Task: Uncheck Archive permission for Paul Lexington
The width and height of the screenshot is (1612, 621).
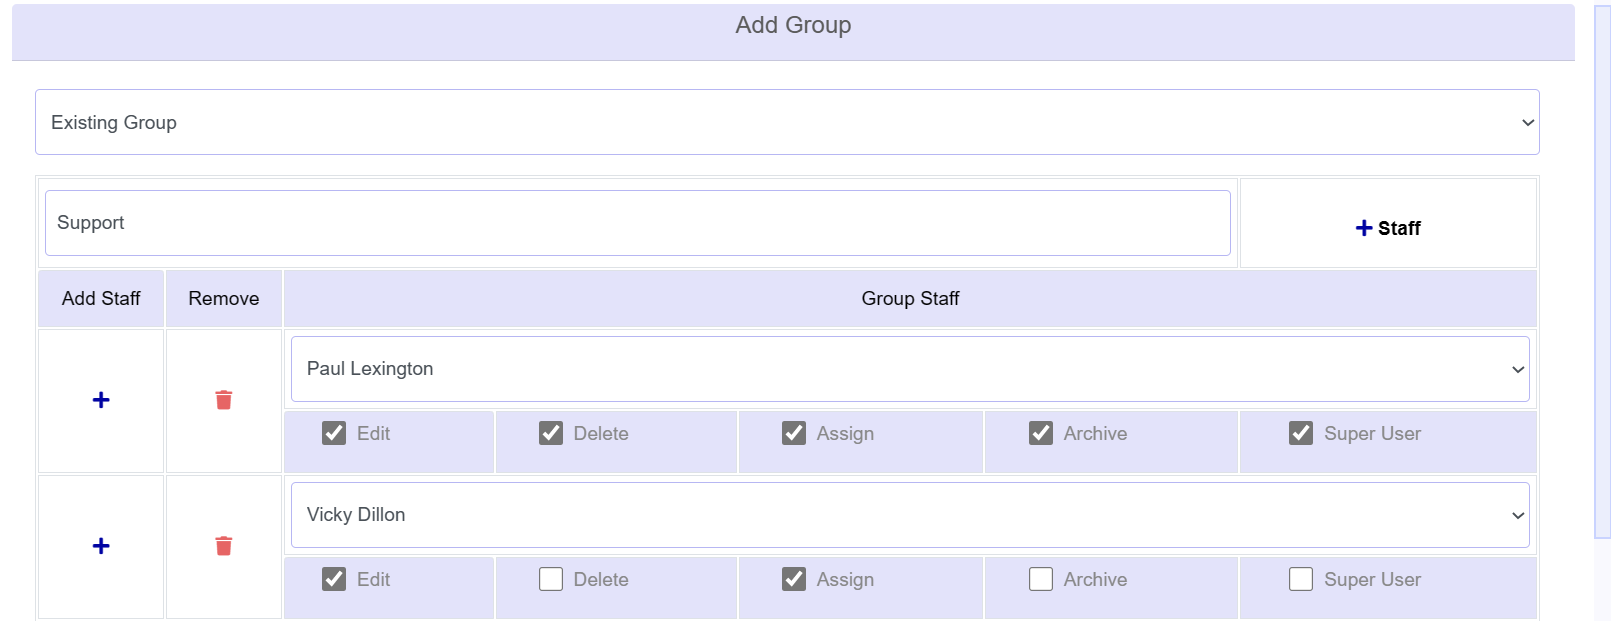Action: (x=1041, y=433)
